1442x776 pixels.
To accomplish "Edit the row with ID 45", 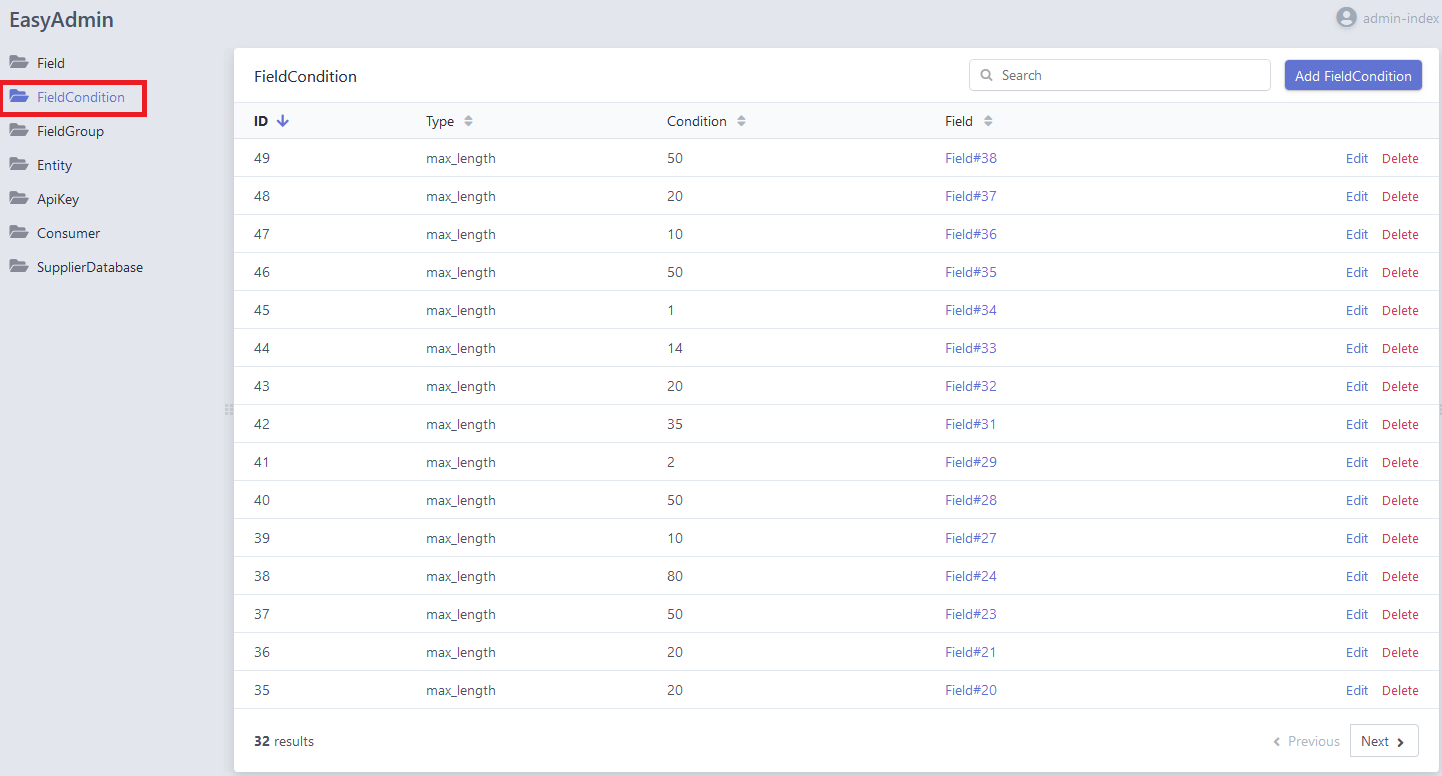I will point(1356,310).
